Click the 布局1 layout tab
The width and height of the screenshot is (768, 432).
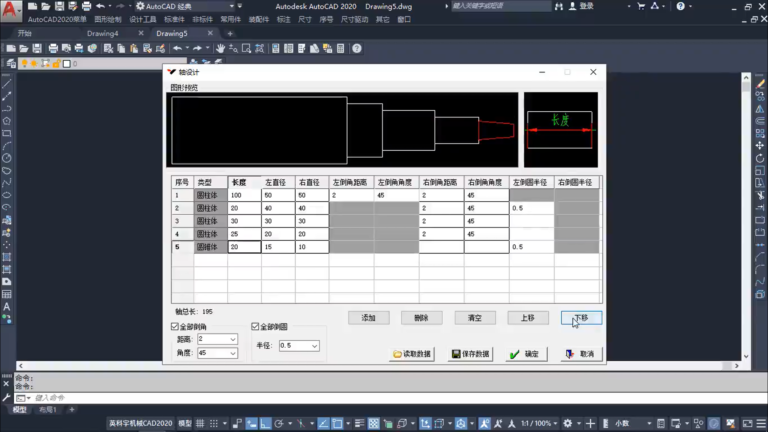point(48,409)
